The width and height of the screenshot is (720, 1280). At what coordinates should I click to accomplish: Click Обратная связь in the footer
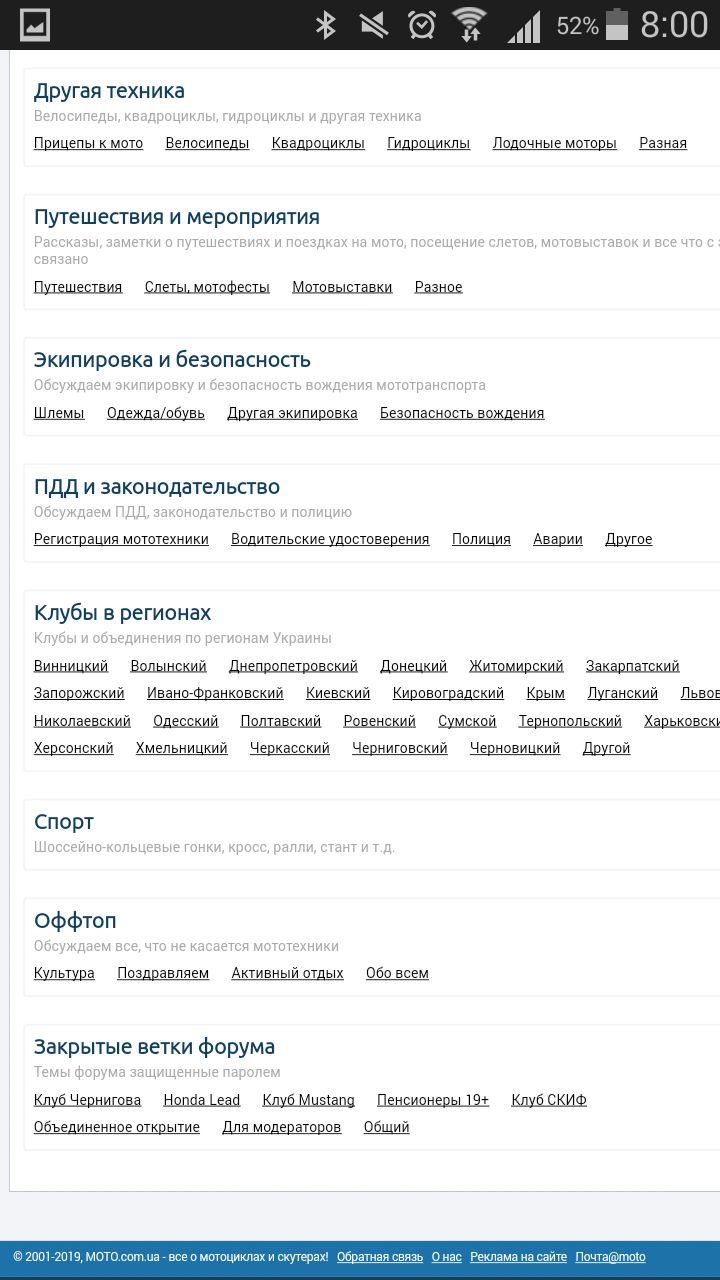[x=378, y=1257]
